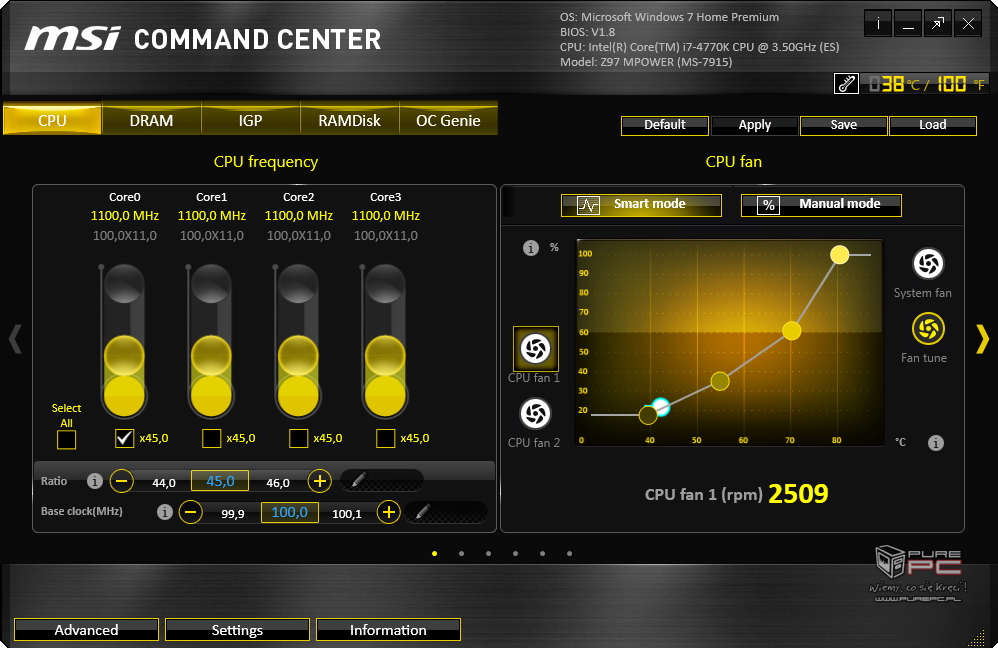The image size is (998, 648).
Task: Select the fan curve point near 35%
Action: click(x=720, y=381)
